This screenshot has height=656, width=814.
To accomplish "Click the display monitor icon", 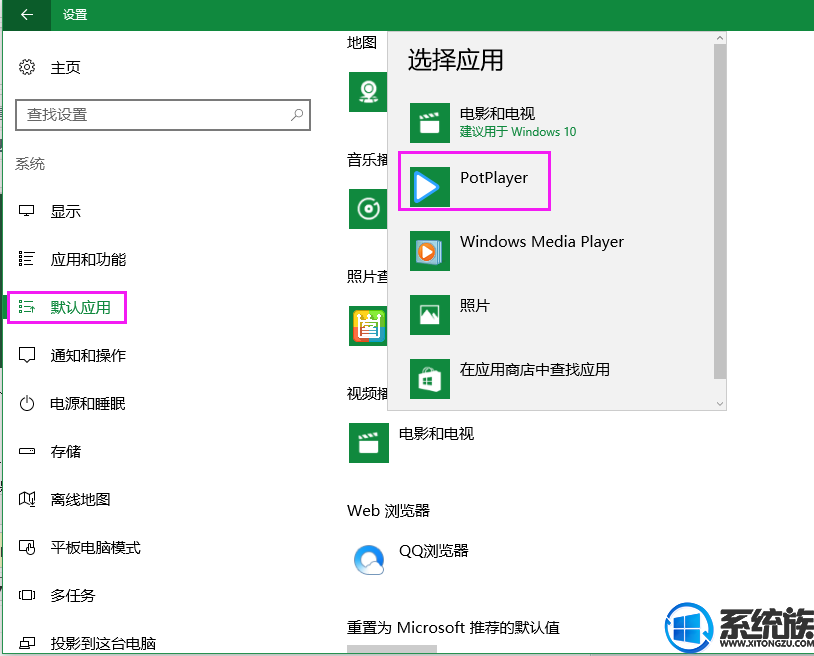I will (x=26, y=211).
